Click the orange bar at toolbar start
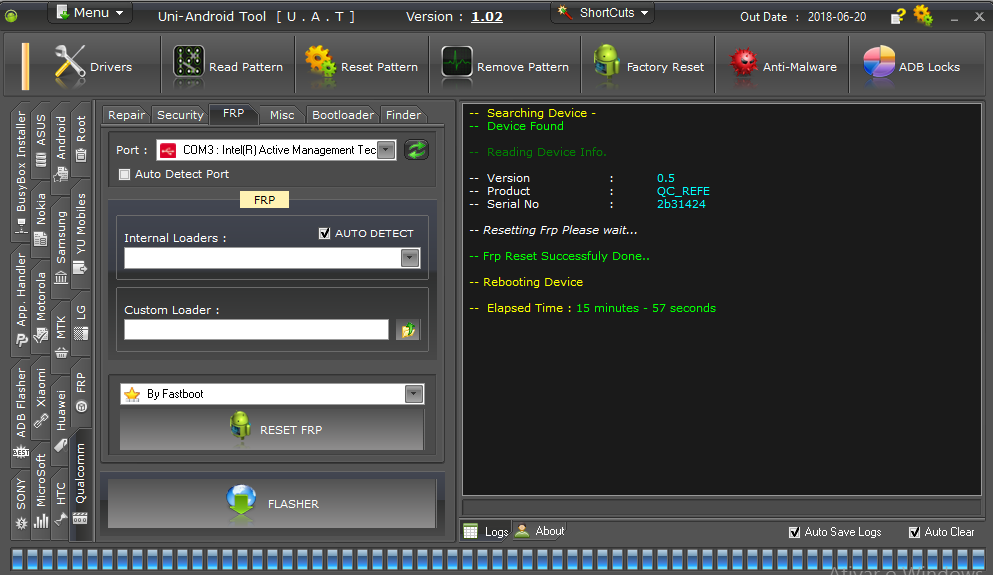This screenshot has width=993, height=575. pos(25,66)
